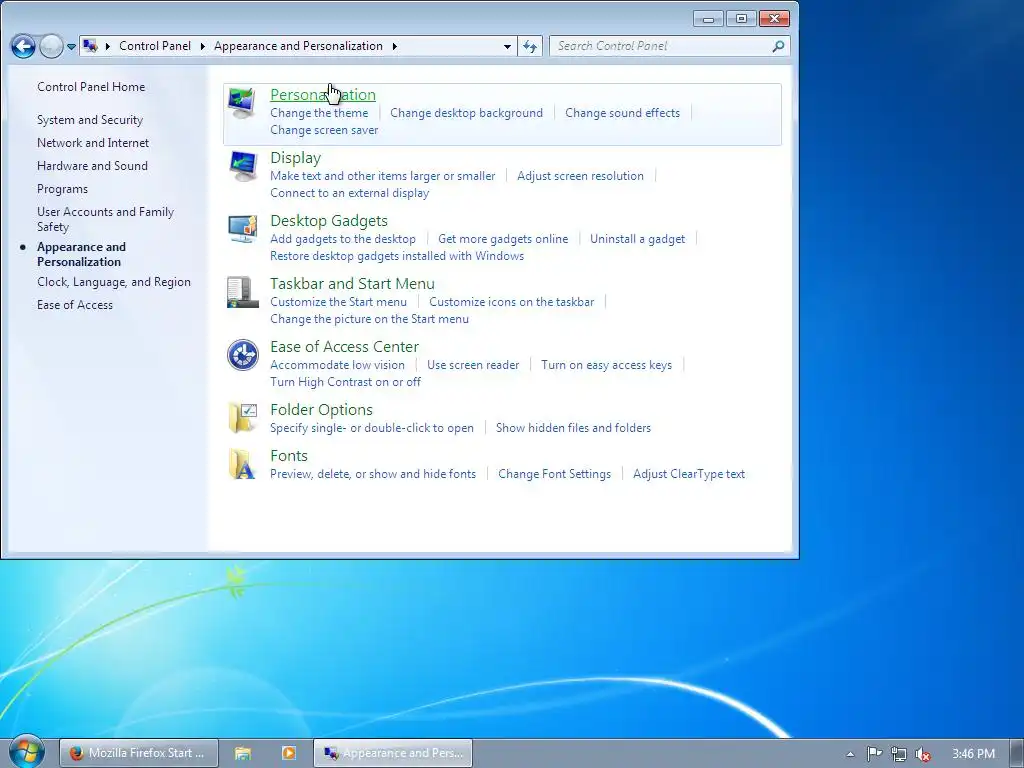Open the Desktop Gadgets heading link
Image resolution: width=1024 pixels, height=768 pixels.
328,221
